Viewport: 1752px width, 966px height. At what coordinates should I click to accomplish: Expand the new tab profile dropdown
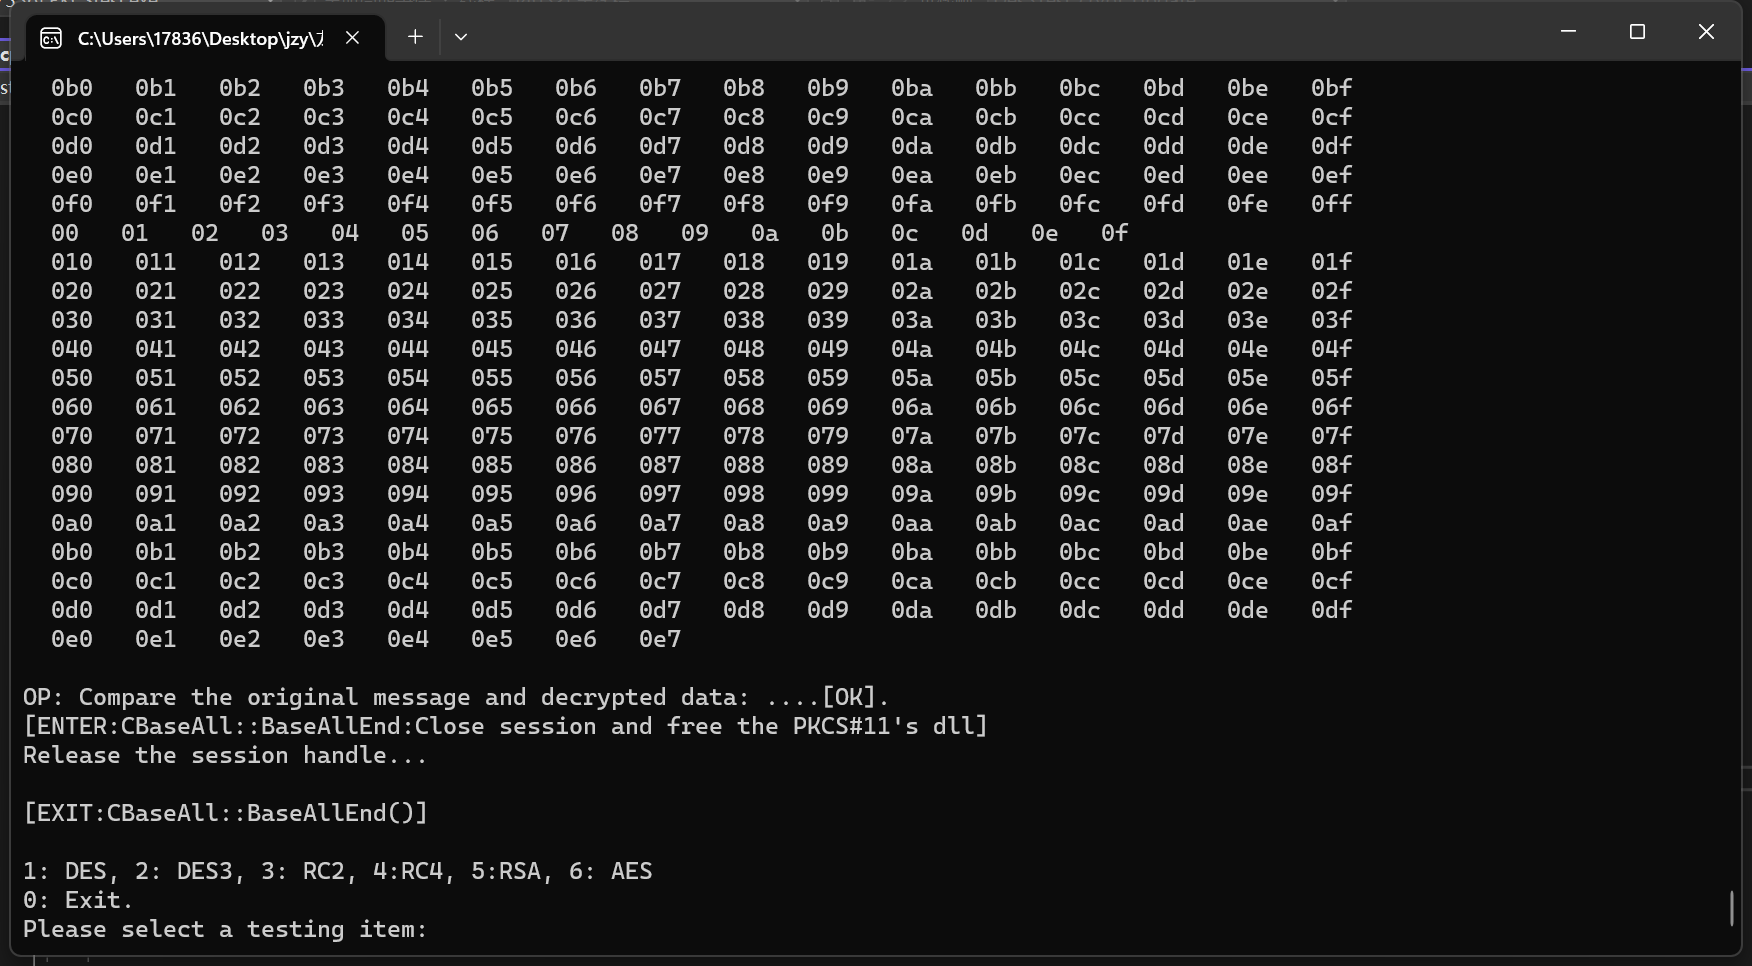461,37
